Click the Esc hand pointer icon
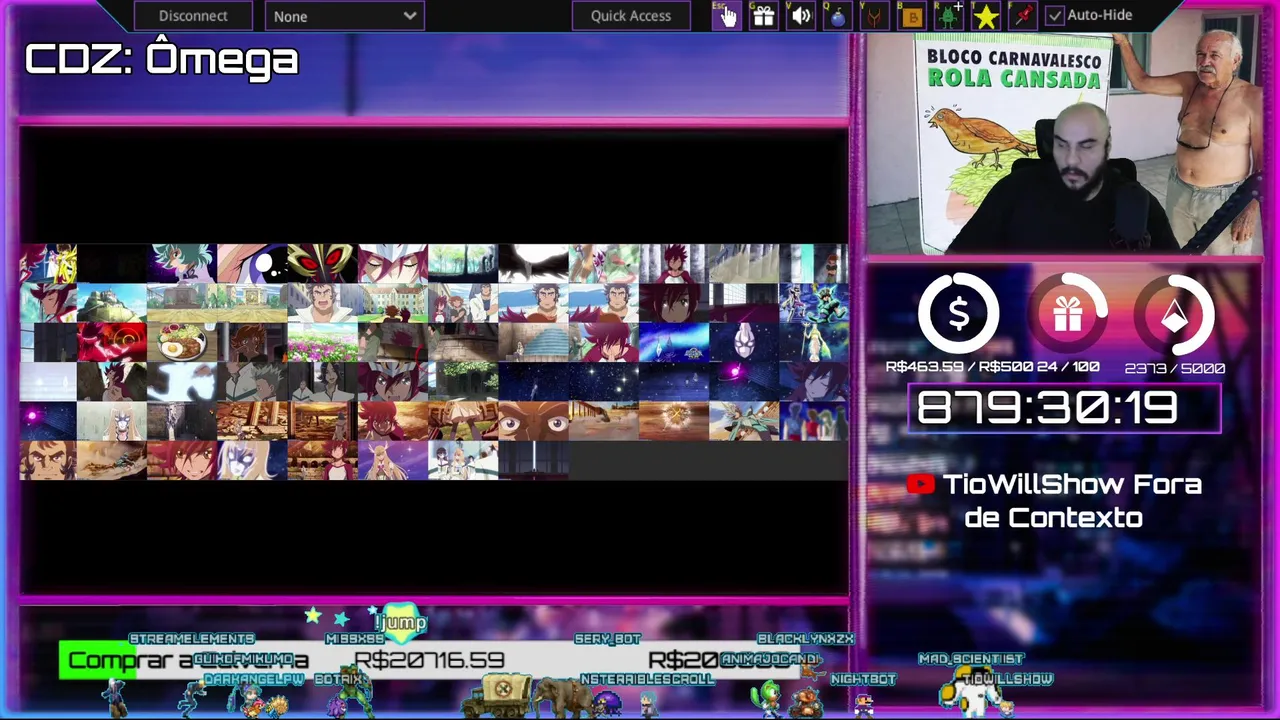 point(726,15)
